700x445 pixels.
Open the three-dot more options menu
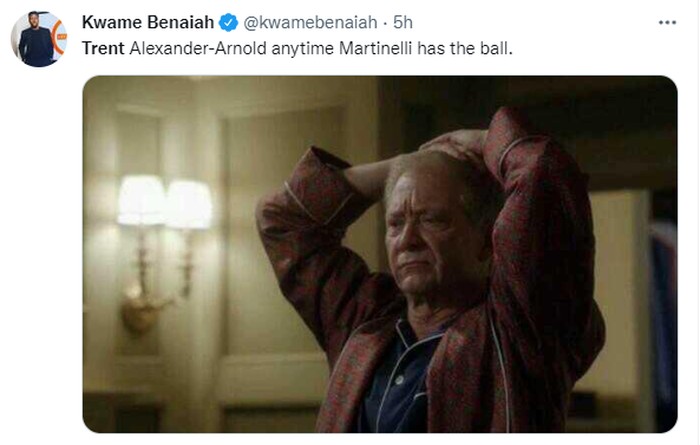pyautogui.click(x=667, y=22)
